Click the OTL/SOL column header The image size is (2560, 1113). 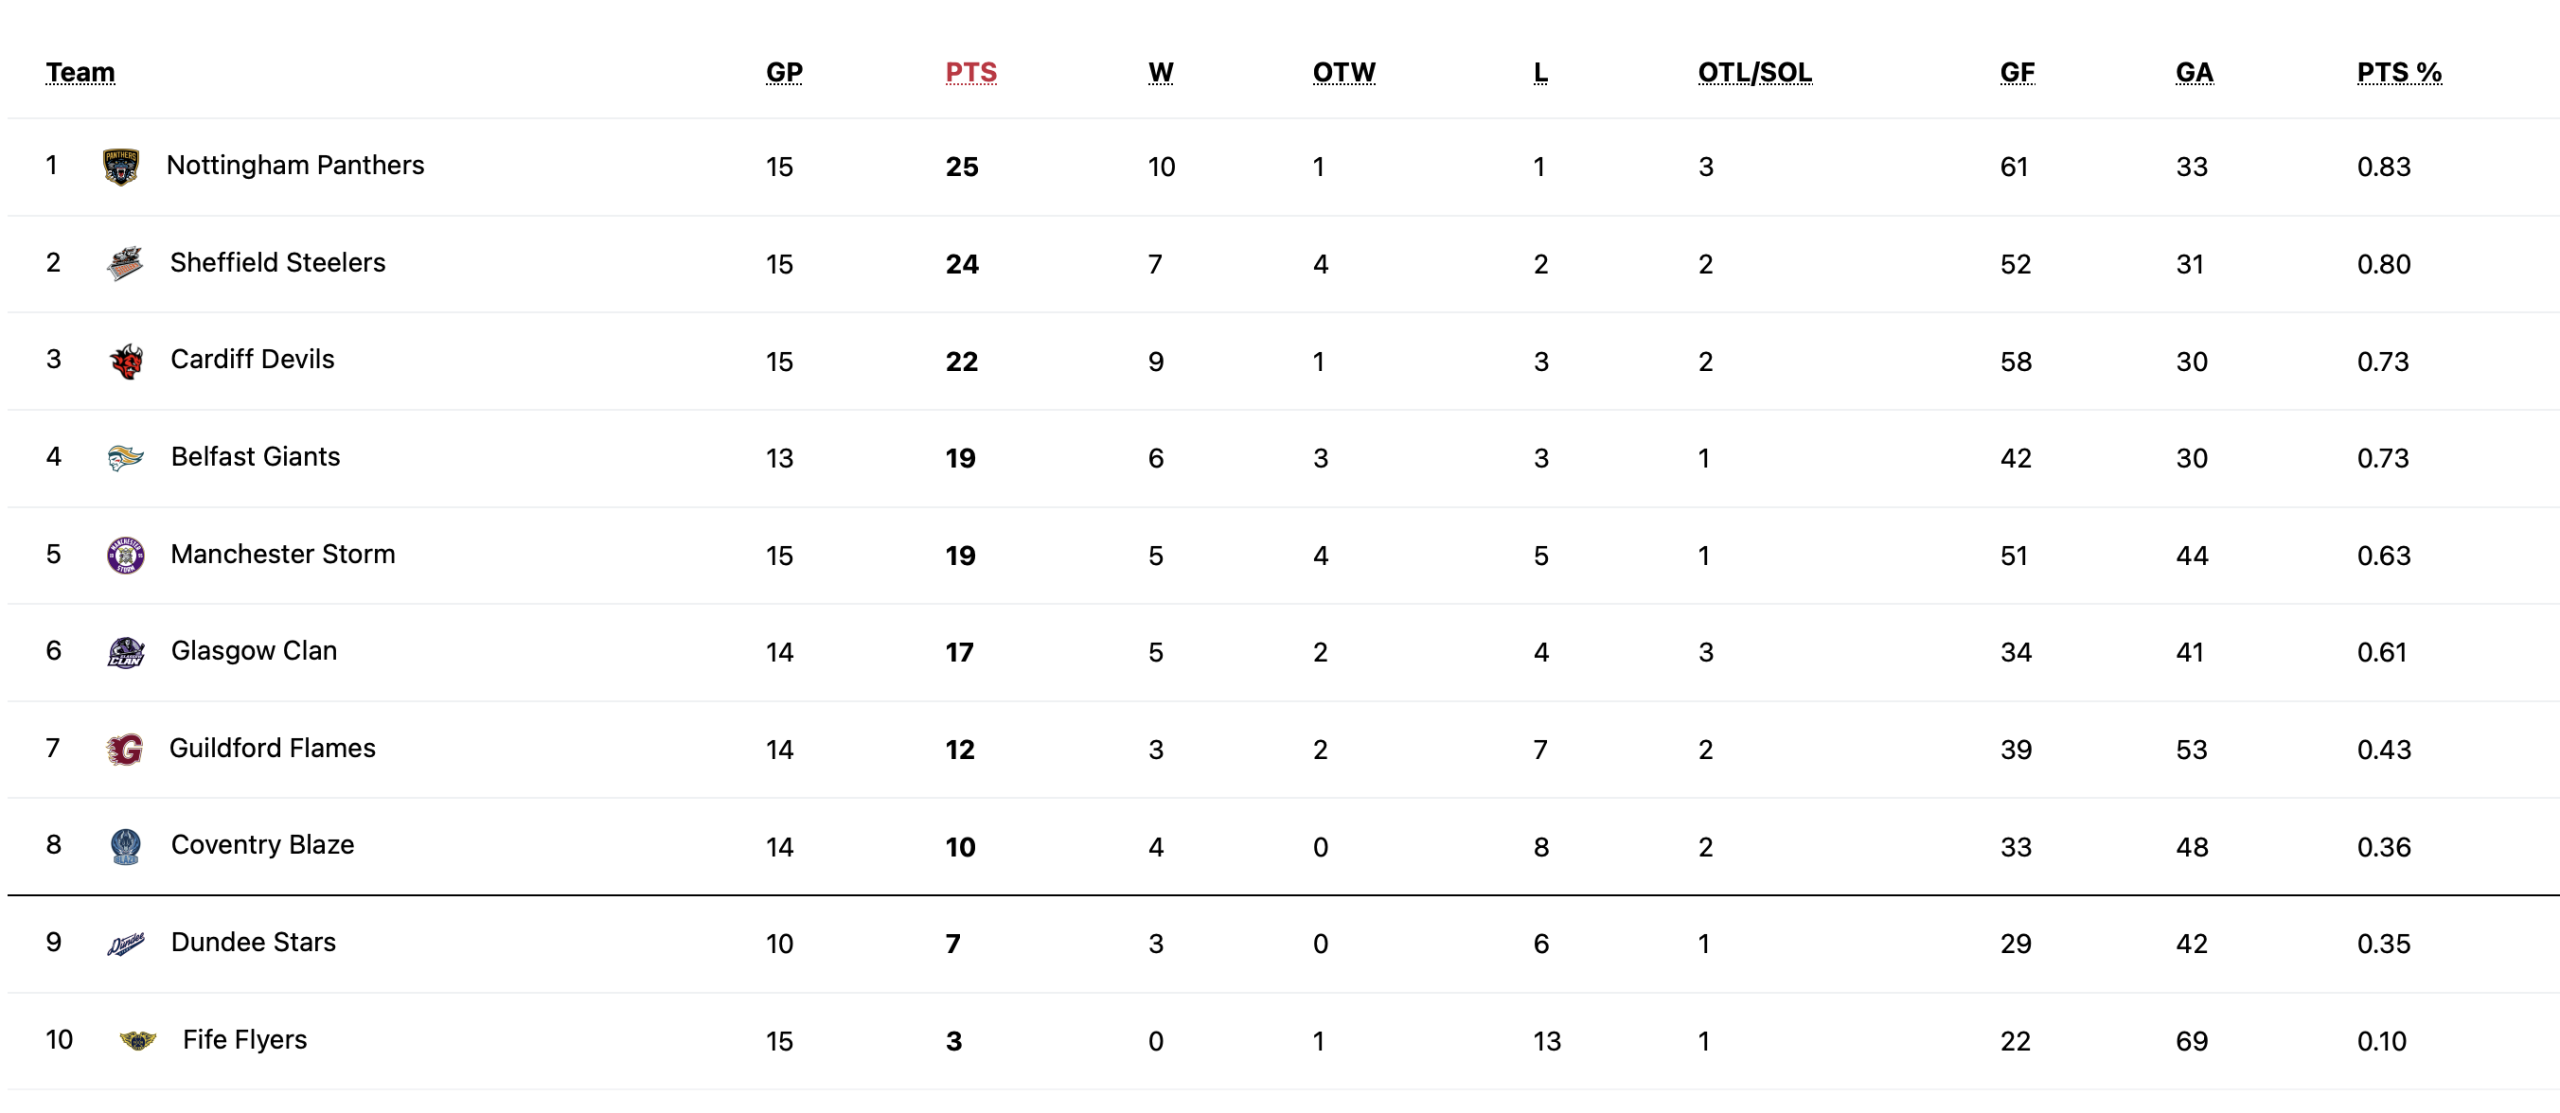pos(1754,72)
